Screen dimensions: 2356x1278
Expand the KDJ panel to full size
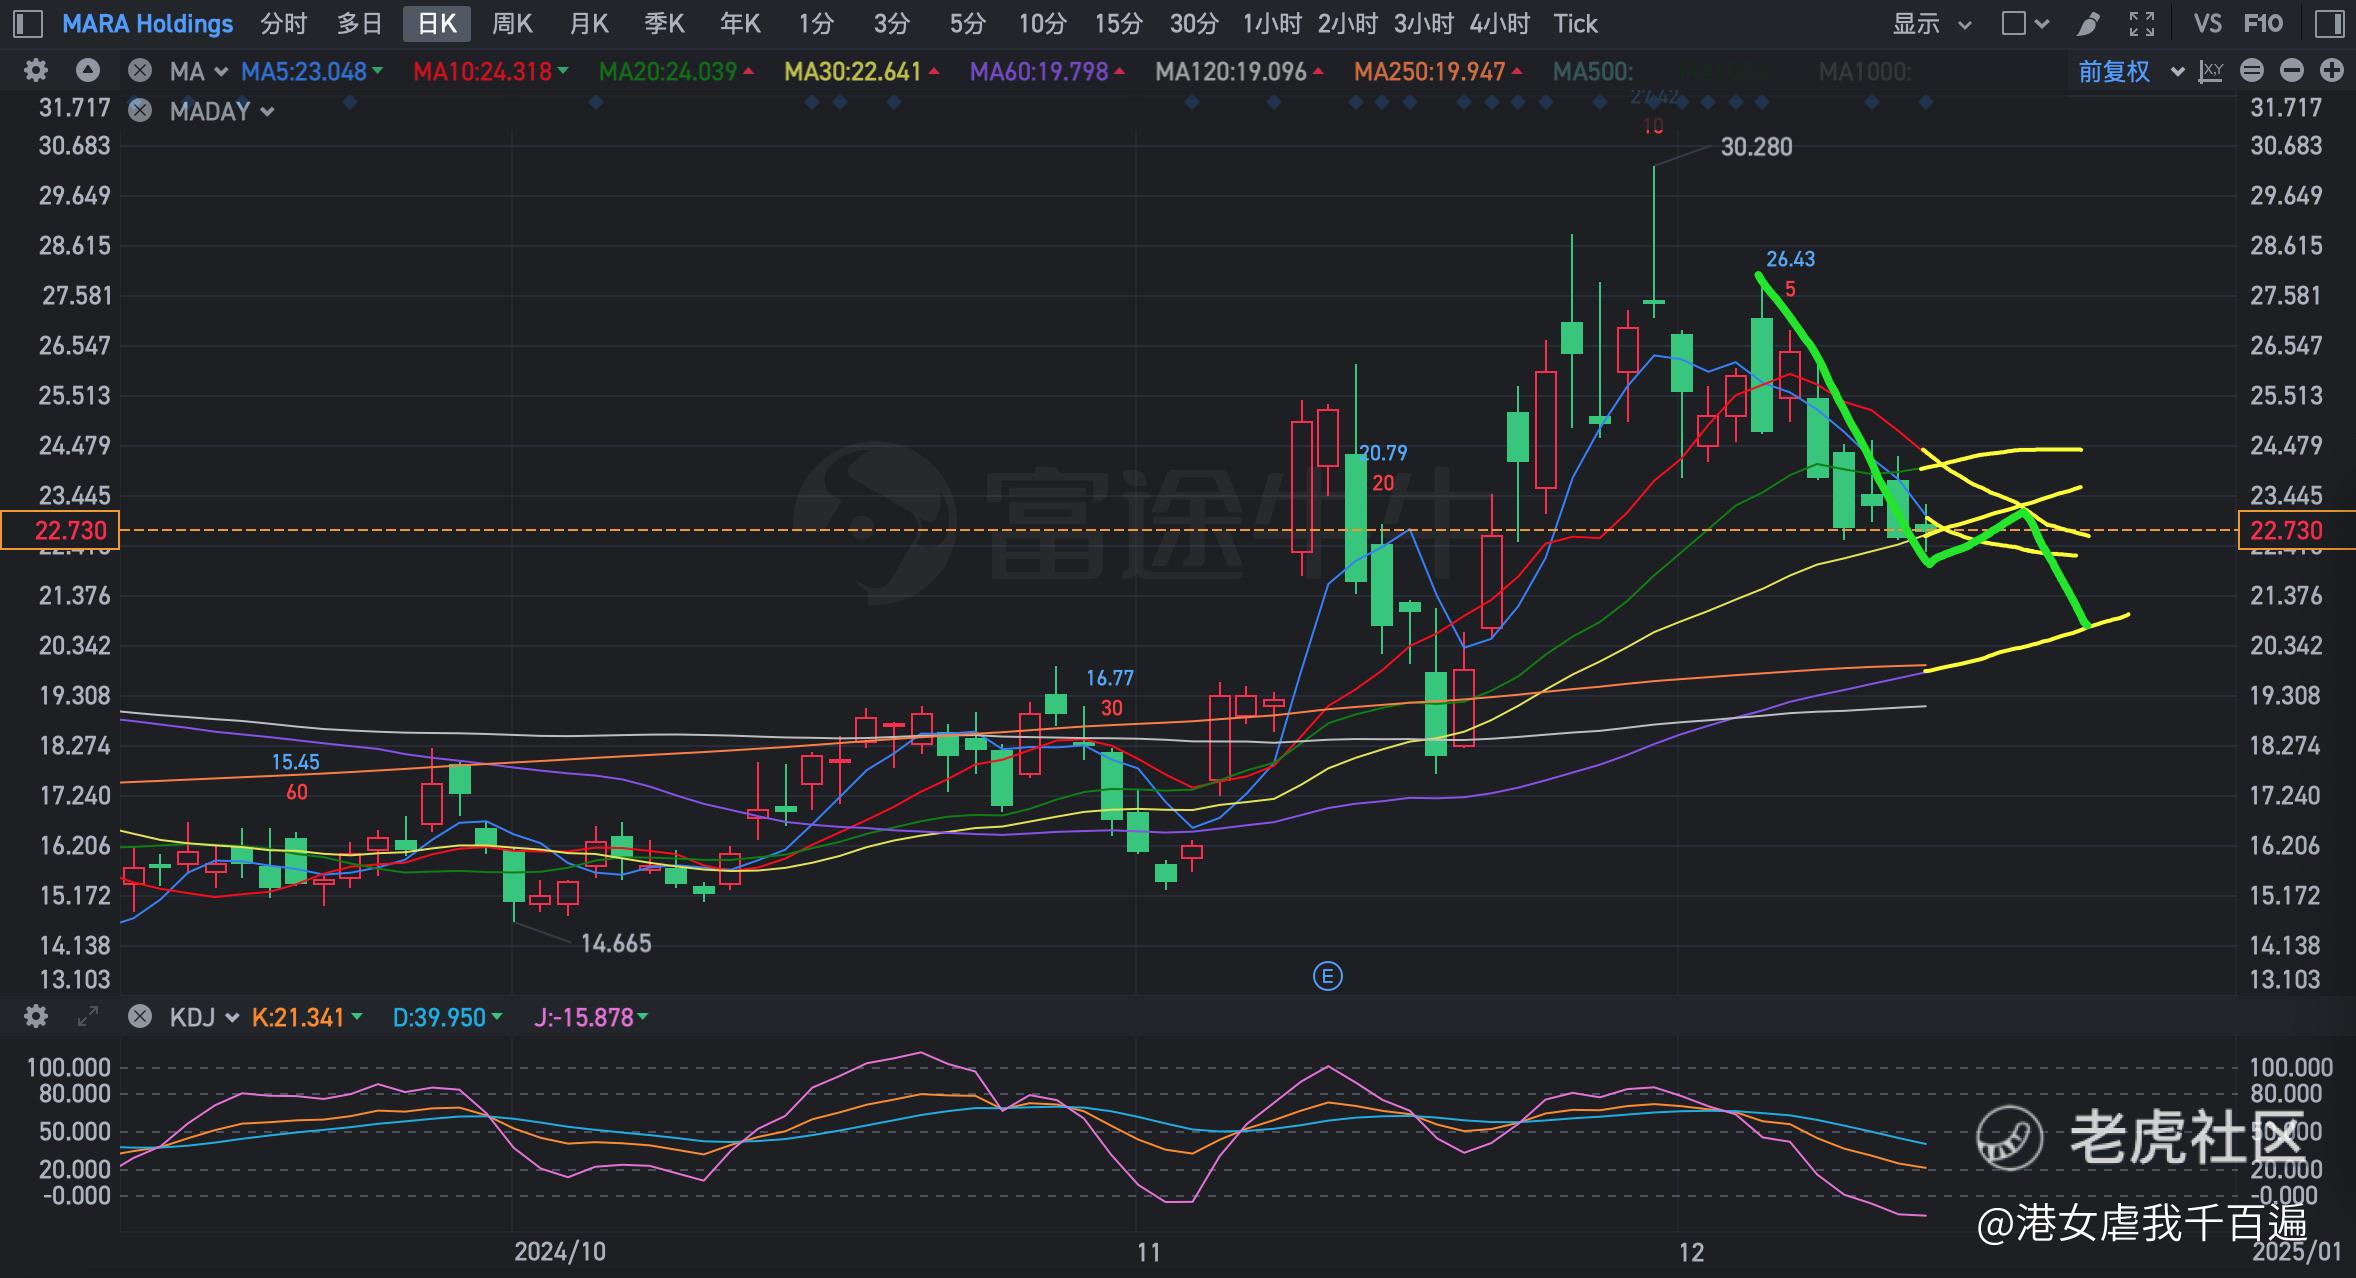[88, 1017]
